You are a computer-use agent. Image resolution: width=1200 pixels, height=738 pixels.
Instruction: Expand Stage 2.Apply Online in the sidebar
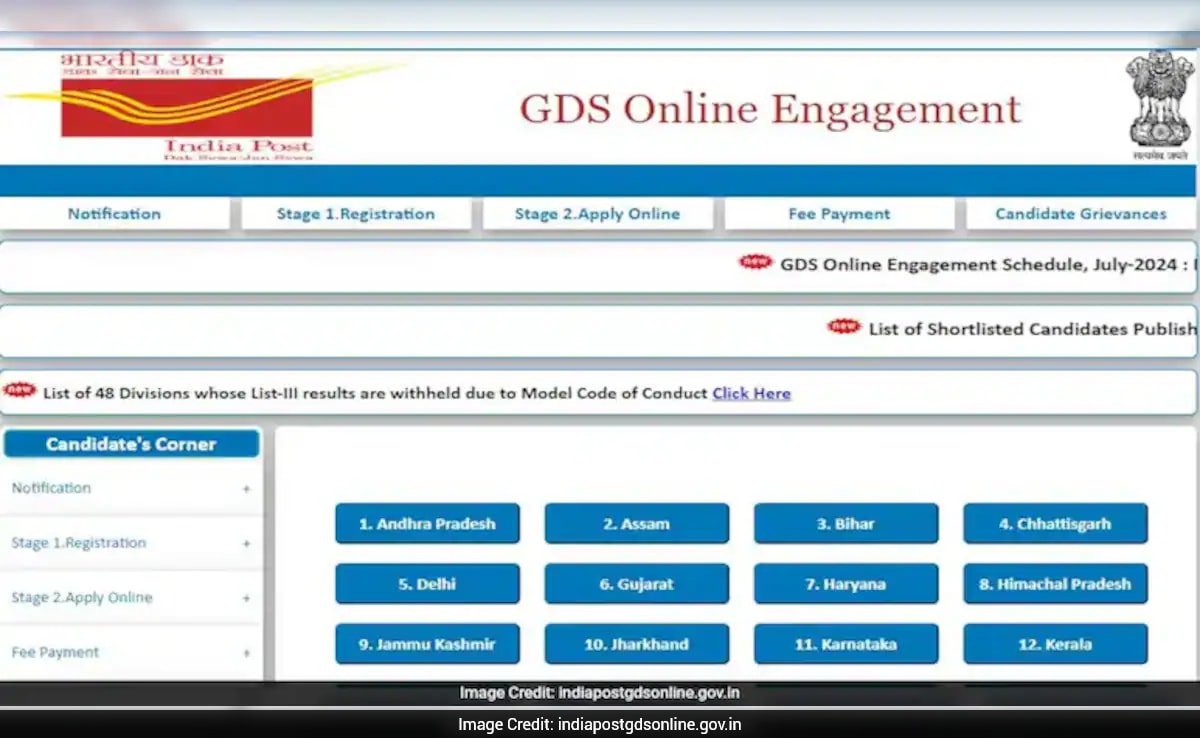pos(246,598)
